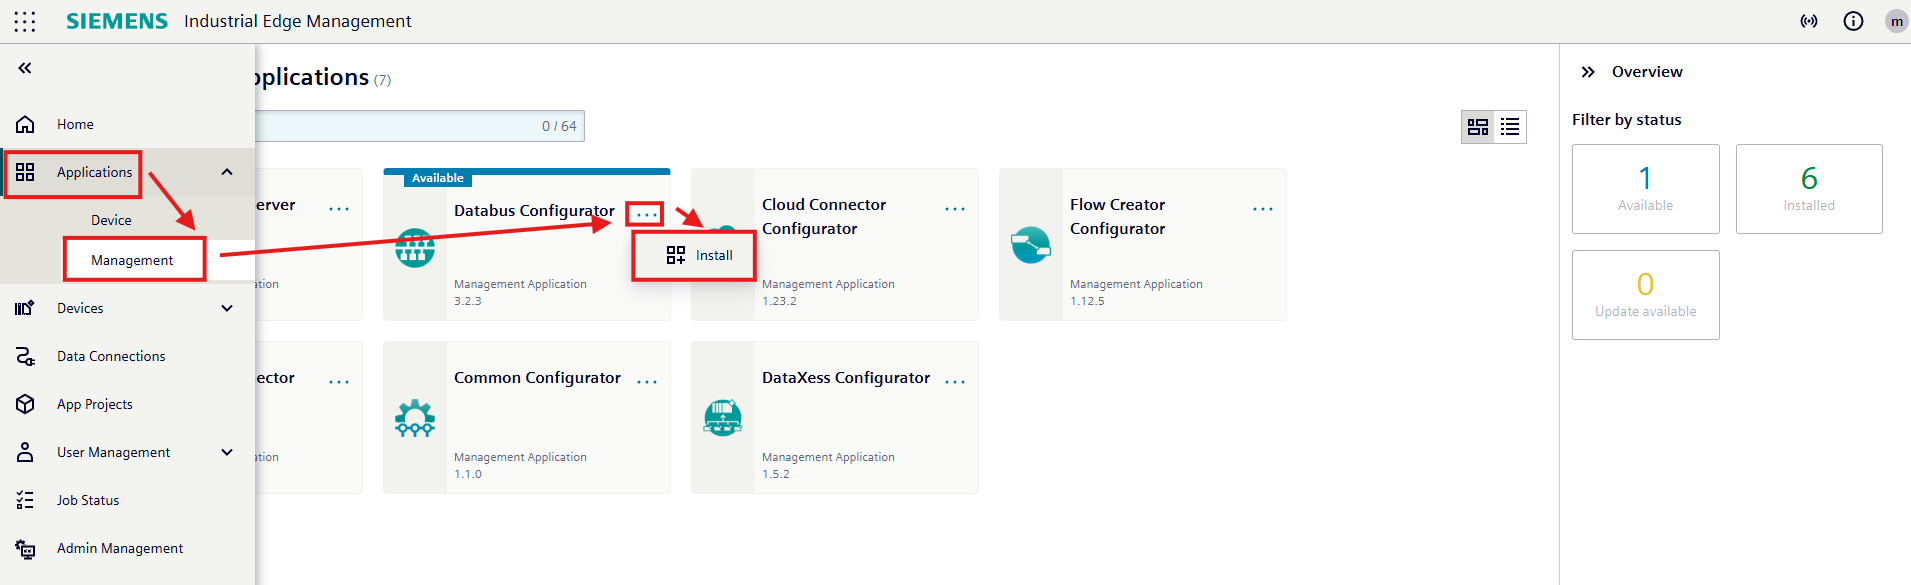Open the info circle icon
The height and width of the screenshot is (585, 1911).
pos(1853,21)
